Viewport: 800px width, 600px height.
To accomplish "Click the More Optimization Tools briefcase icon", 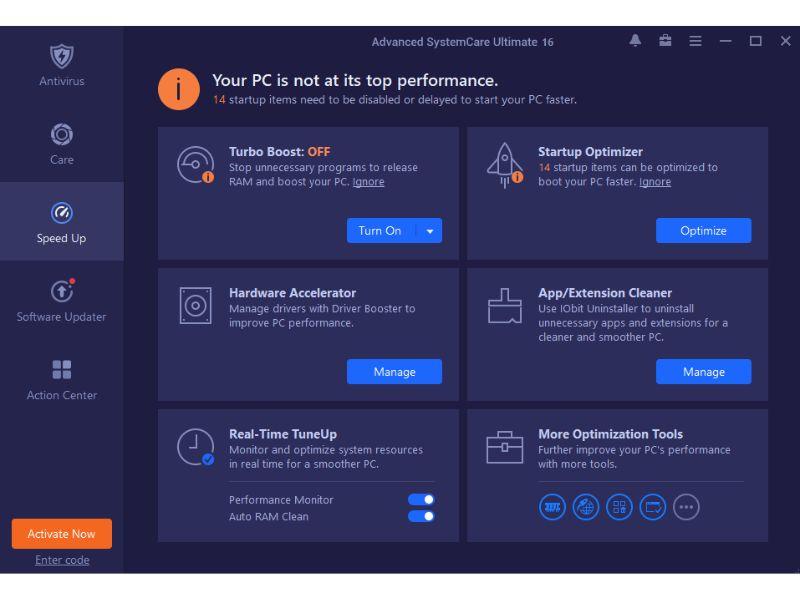I will pyautogui.click(x=505, y=447).
